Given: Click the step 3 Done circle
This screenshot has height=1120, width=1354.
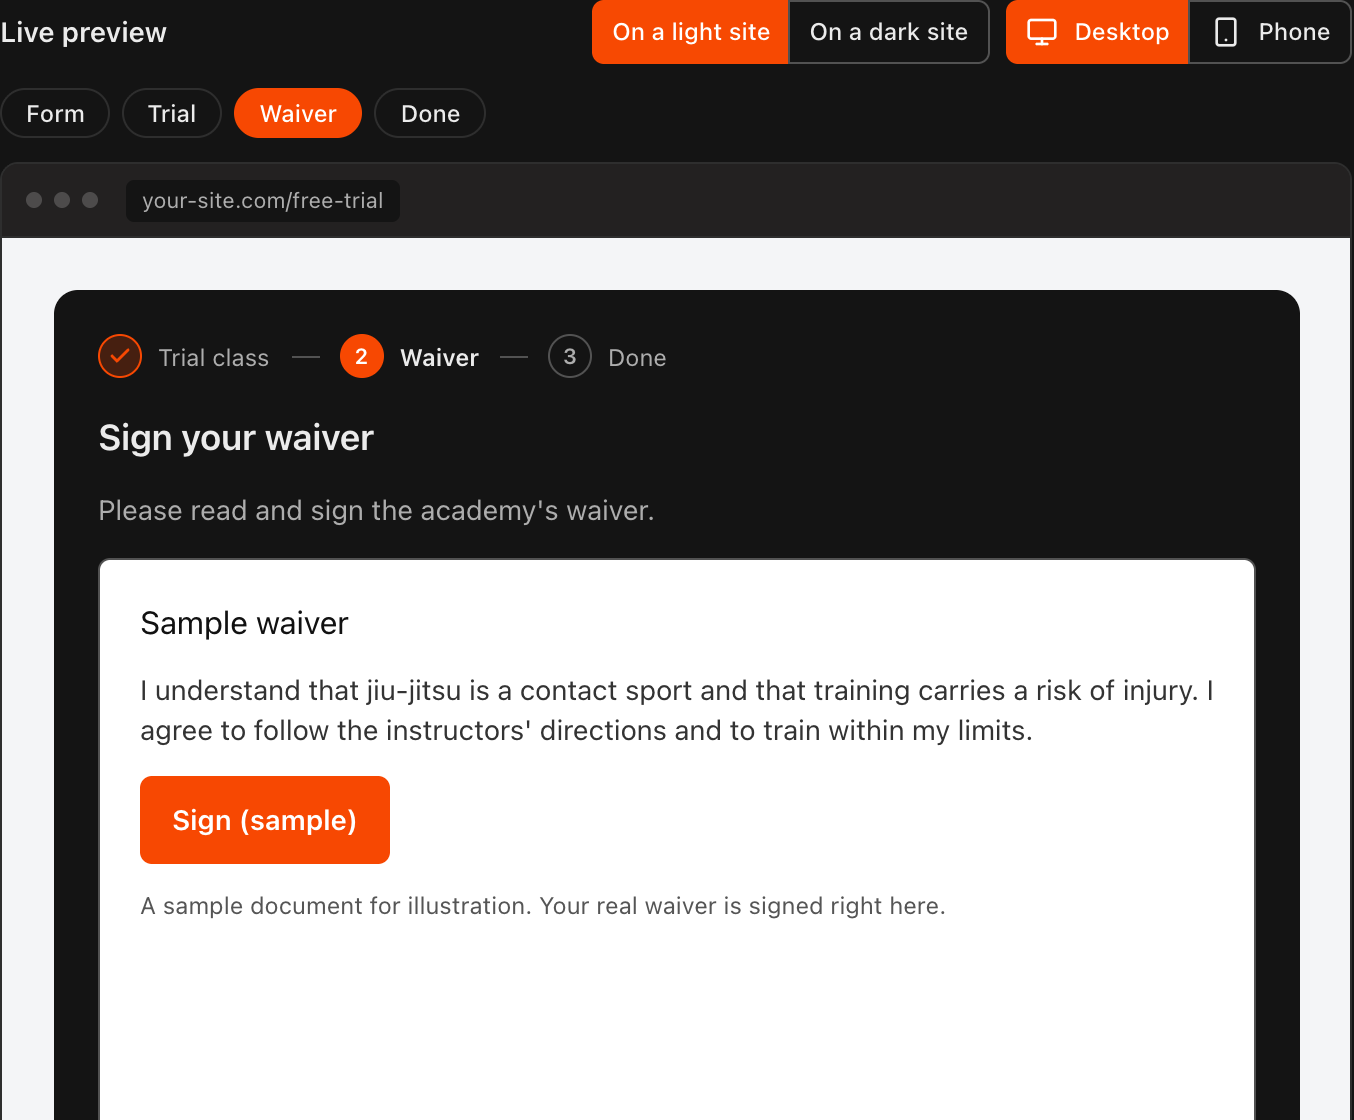Looking at the screenshot, I should pos(570,356).
